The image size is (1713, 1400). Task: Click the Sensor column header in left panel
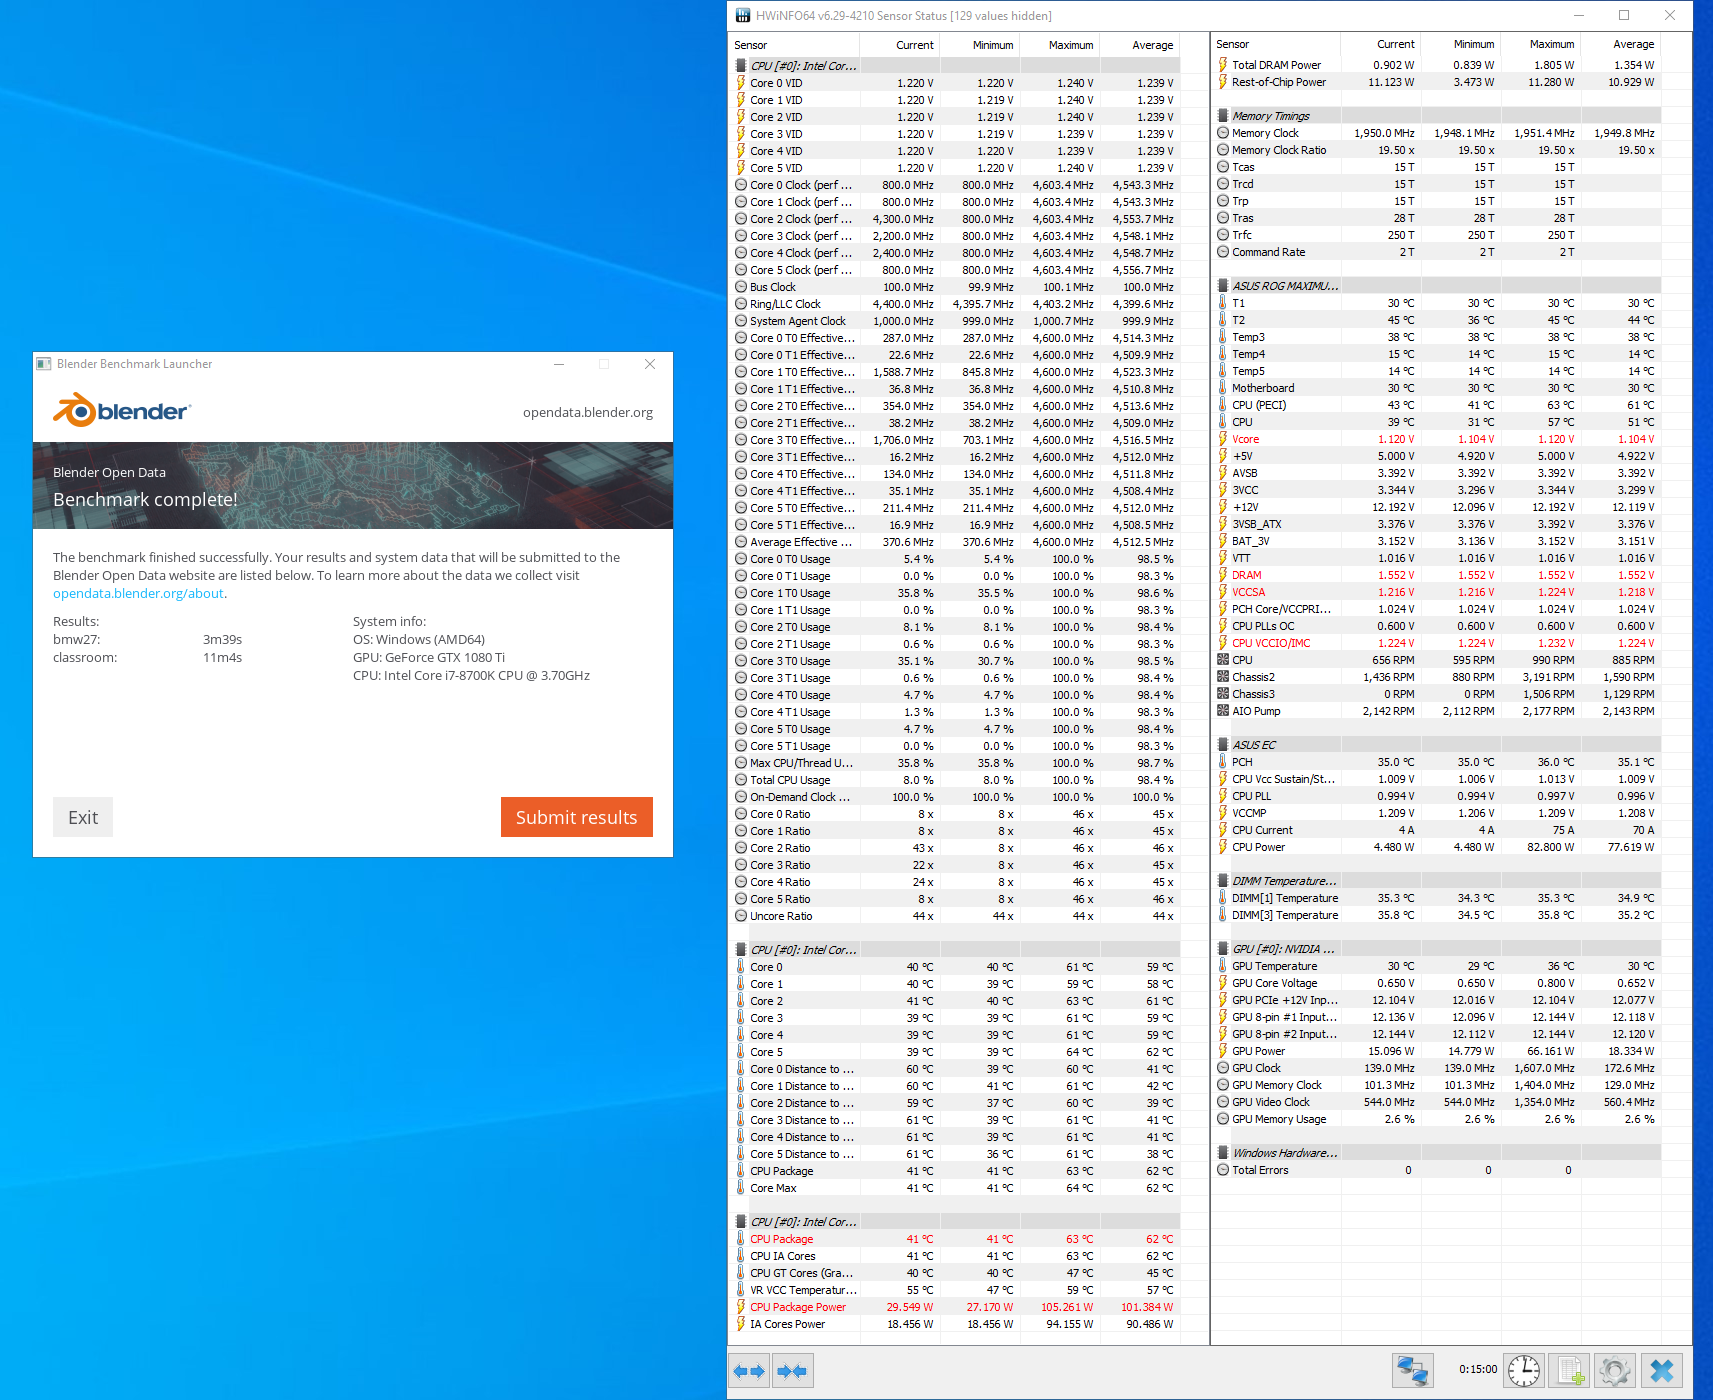(795, 45)
